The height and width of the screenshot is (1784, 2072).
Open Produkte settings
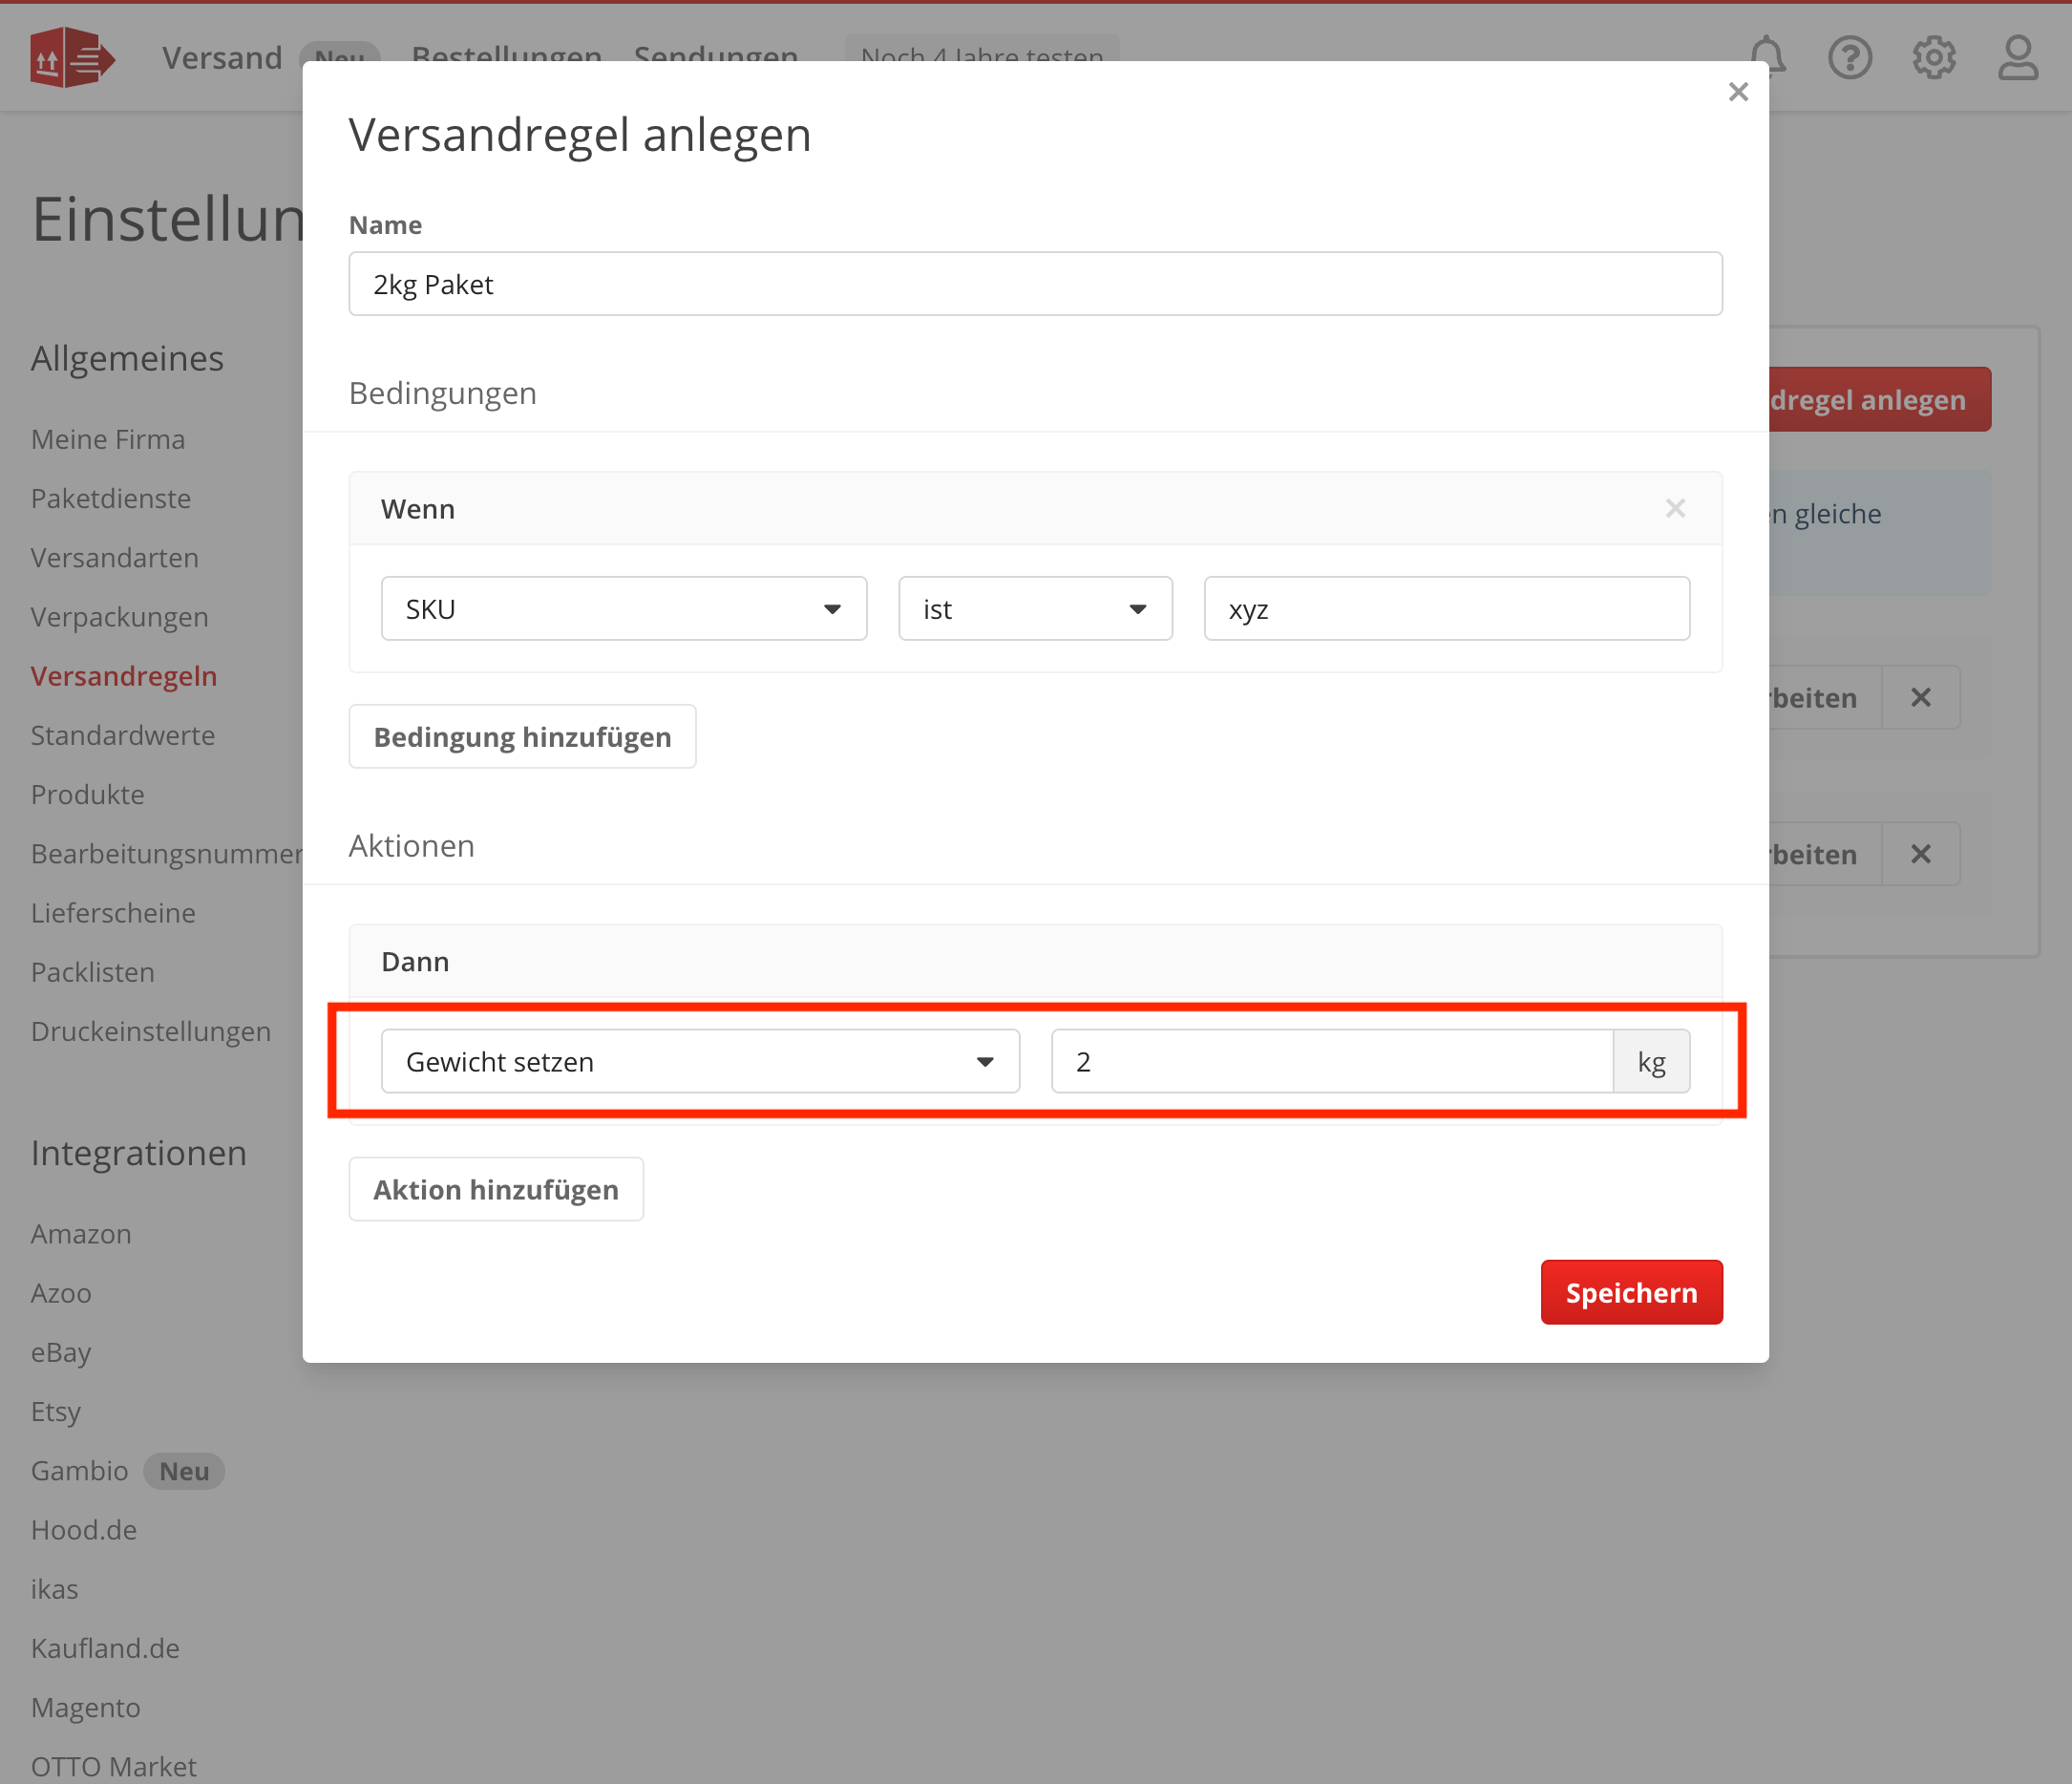click(88, 794)
